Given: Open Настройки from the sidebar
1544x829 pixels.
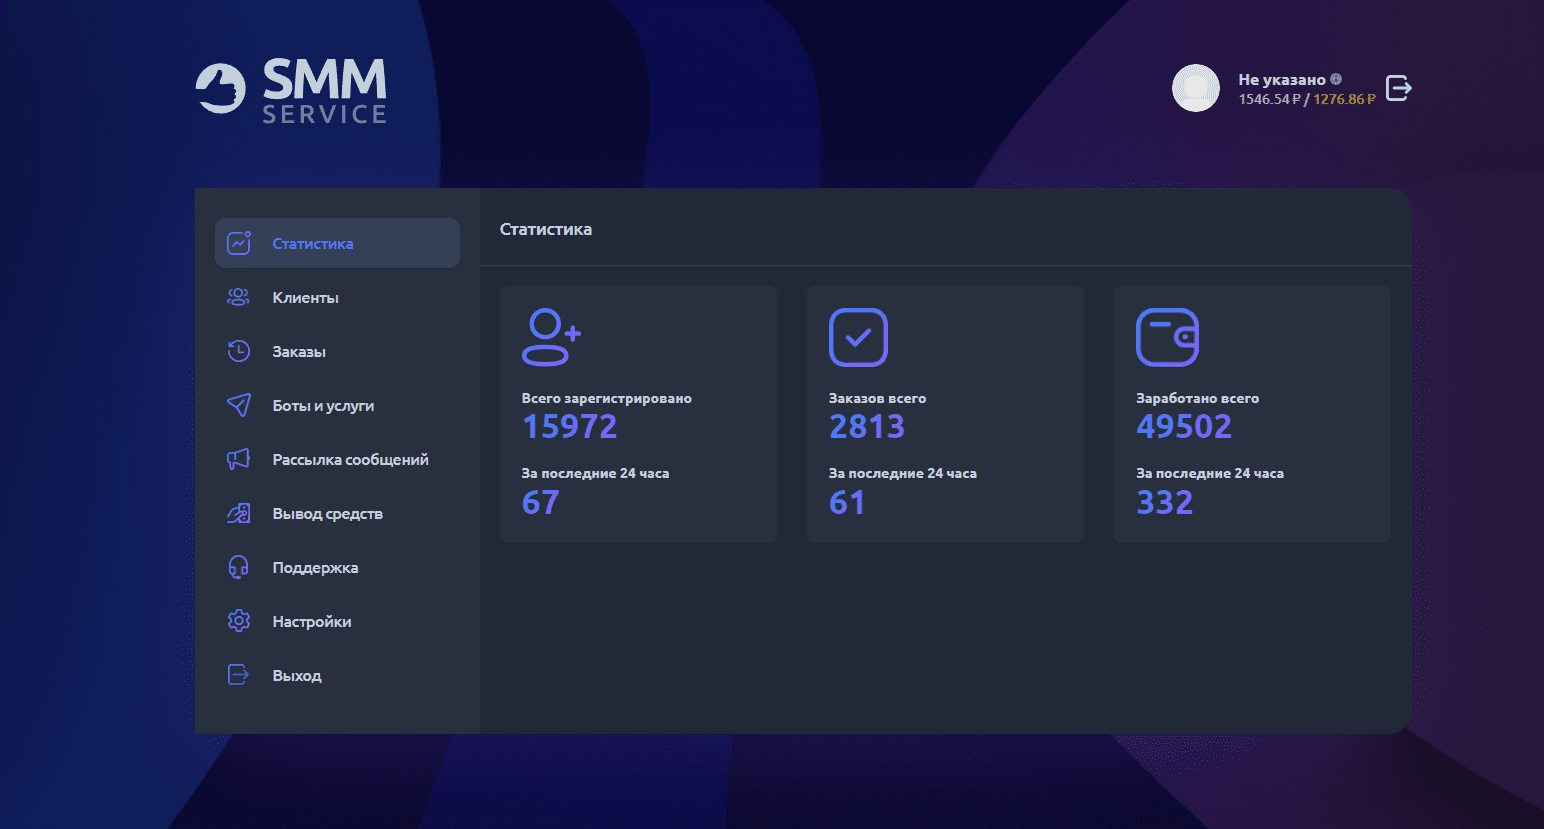Looking at the screenshot, I should 337,621.
